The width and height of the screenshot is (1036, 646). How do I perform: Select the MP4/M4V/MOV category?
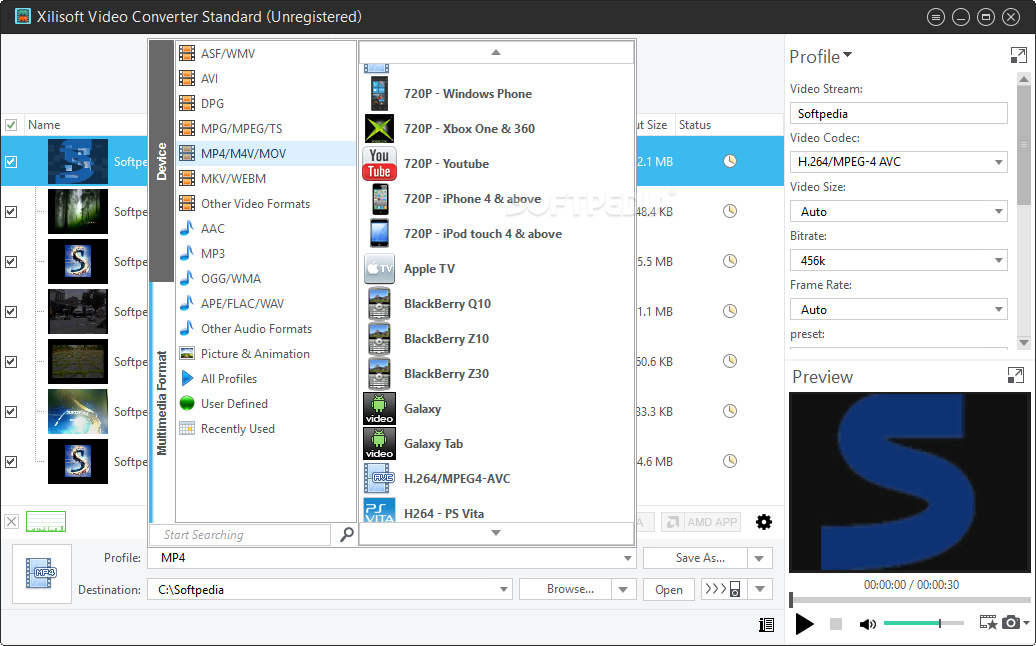click(266, 154)
